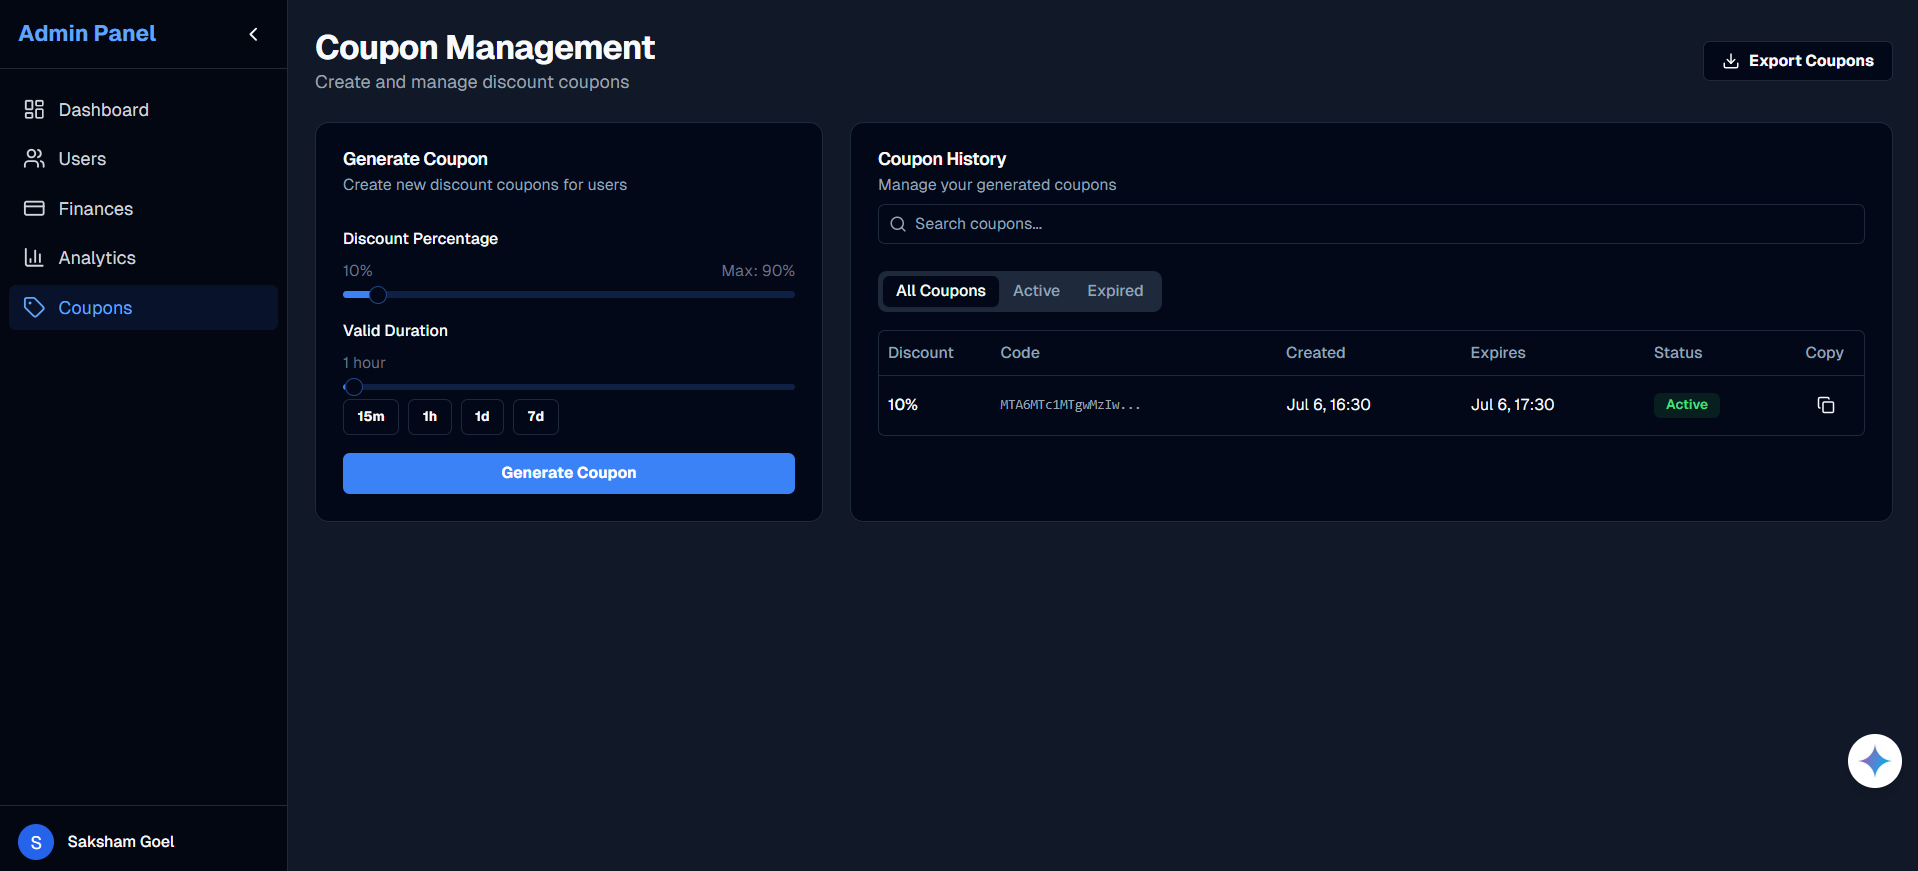The width and height of the screenshot is (1918, 871).
Task: Click the Finances card icon
Action: [x=34, y=208]
